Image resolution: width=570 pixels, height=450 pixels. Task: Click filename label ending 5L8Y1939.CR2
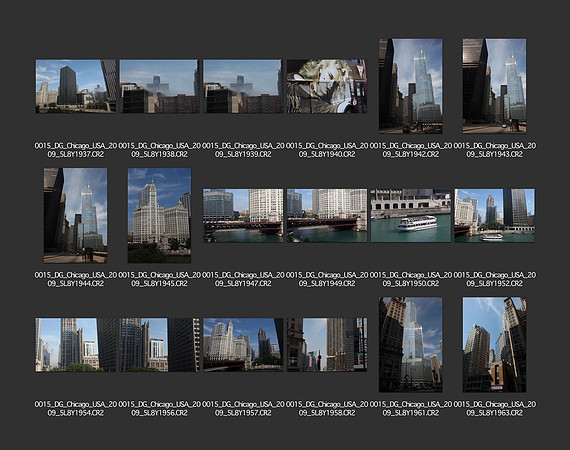tap(243, 150)
